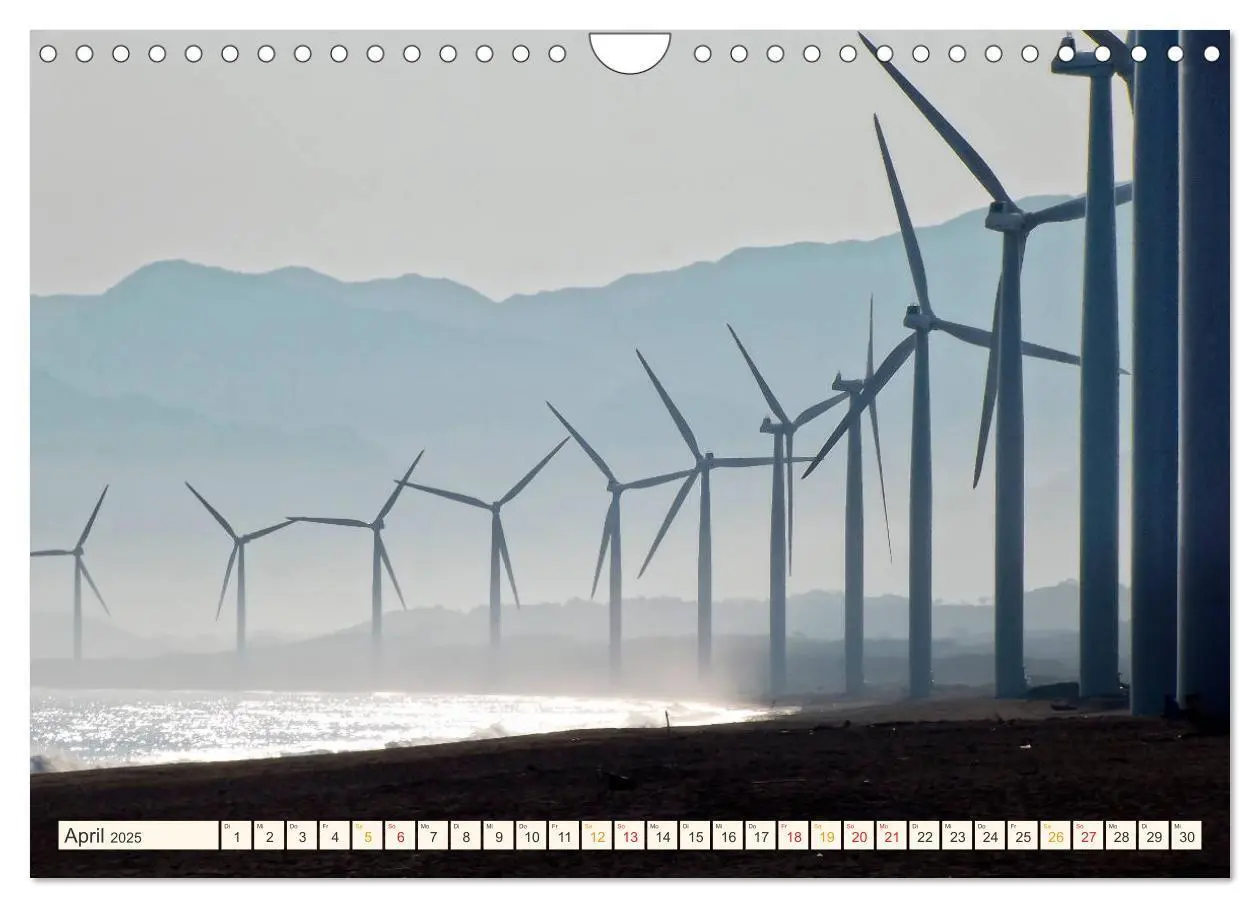The width and height of the screenshot is (1260, 908).
Task: Select Saturday the 5th cell
Action: click(x=367, y=836)
